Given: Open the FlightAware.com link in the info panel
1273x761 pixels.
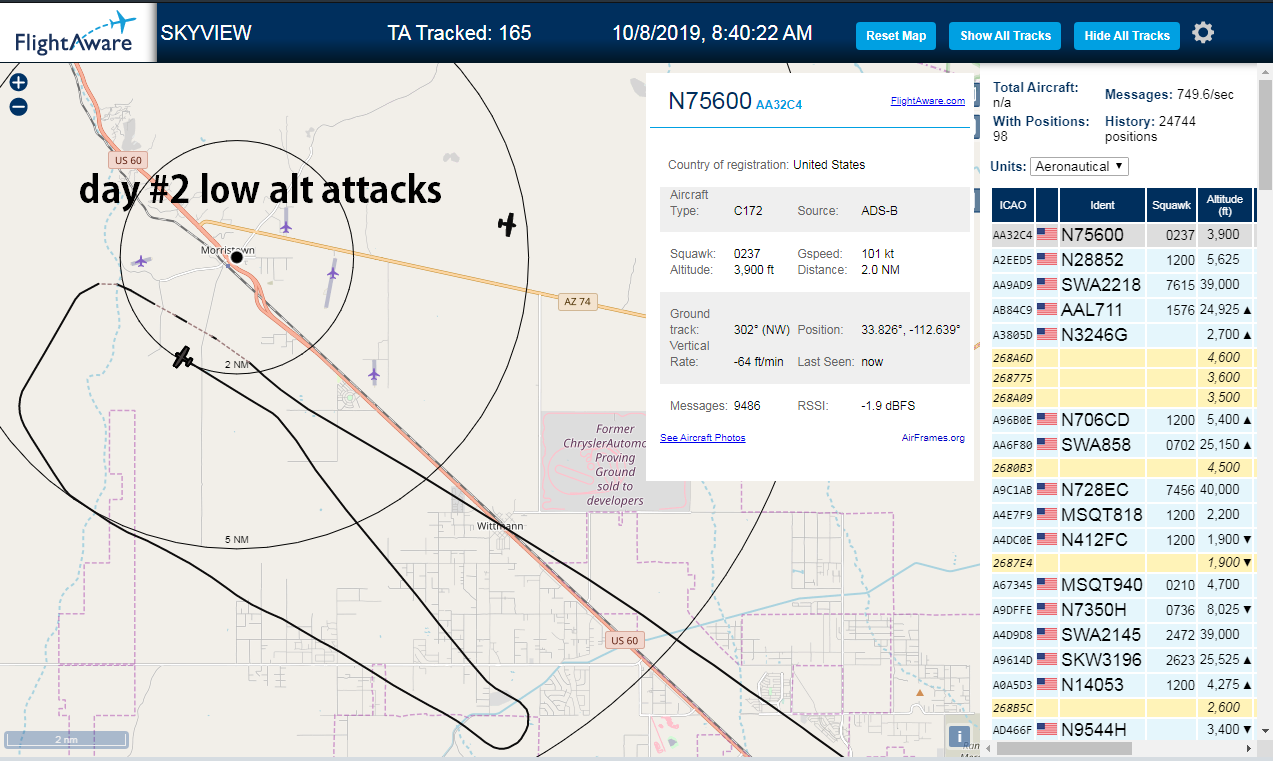Looking at the screenshot, I should [x=927, y=101].
